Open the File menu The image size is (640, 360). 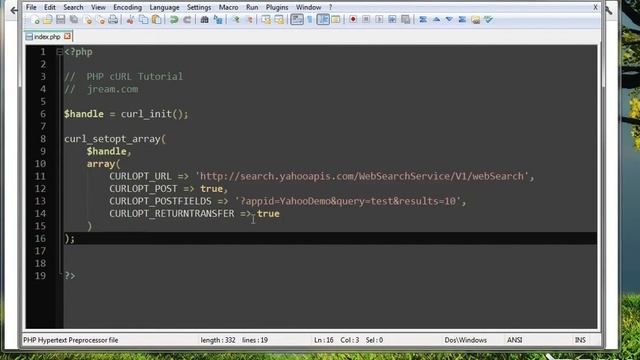pos(31,7)
